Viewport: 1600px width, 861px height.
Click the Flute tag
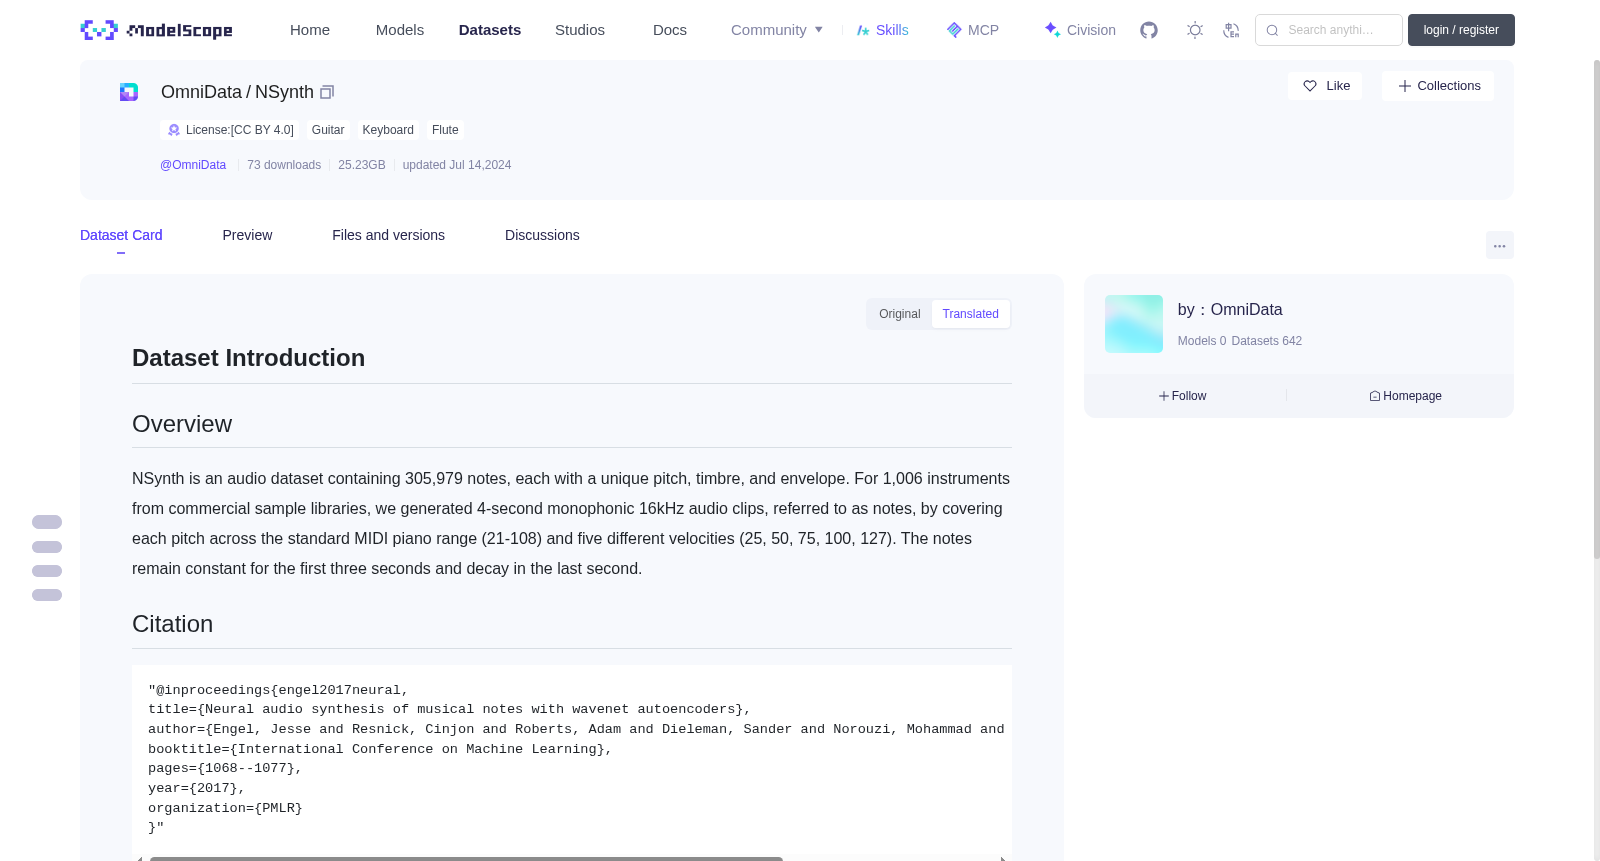point(445,130)
